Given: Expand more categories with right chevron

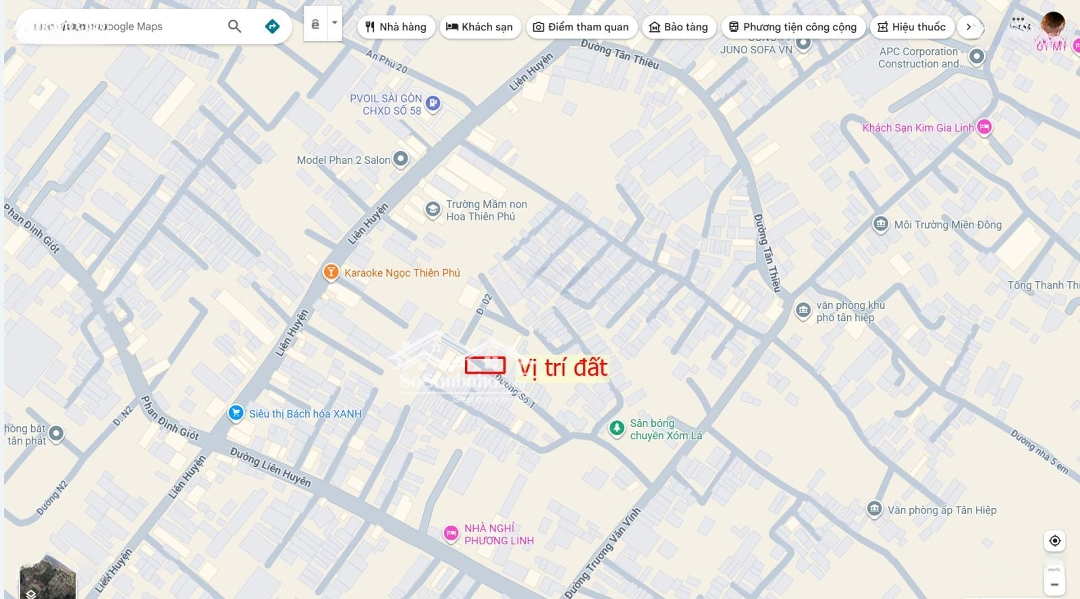Looking at the screenshot, I should point(969,27).
